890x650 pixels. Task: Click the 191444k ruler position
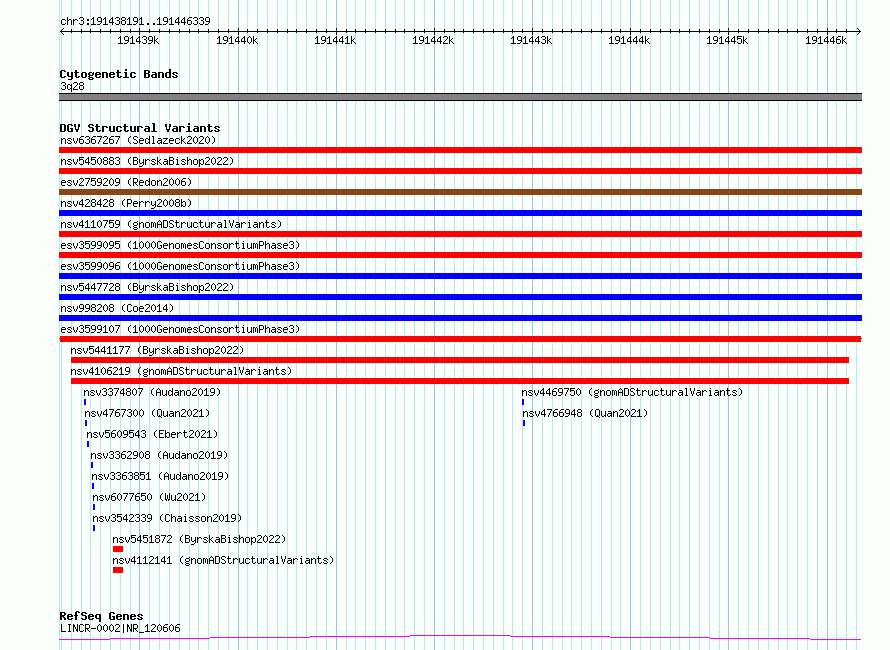coord(629,40)
